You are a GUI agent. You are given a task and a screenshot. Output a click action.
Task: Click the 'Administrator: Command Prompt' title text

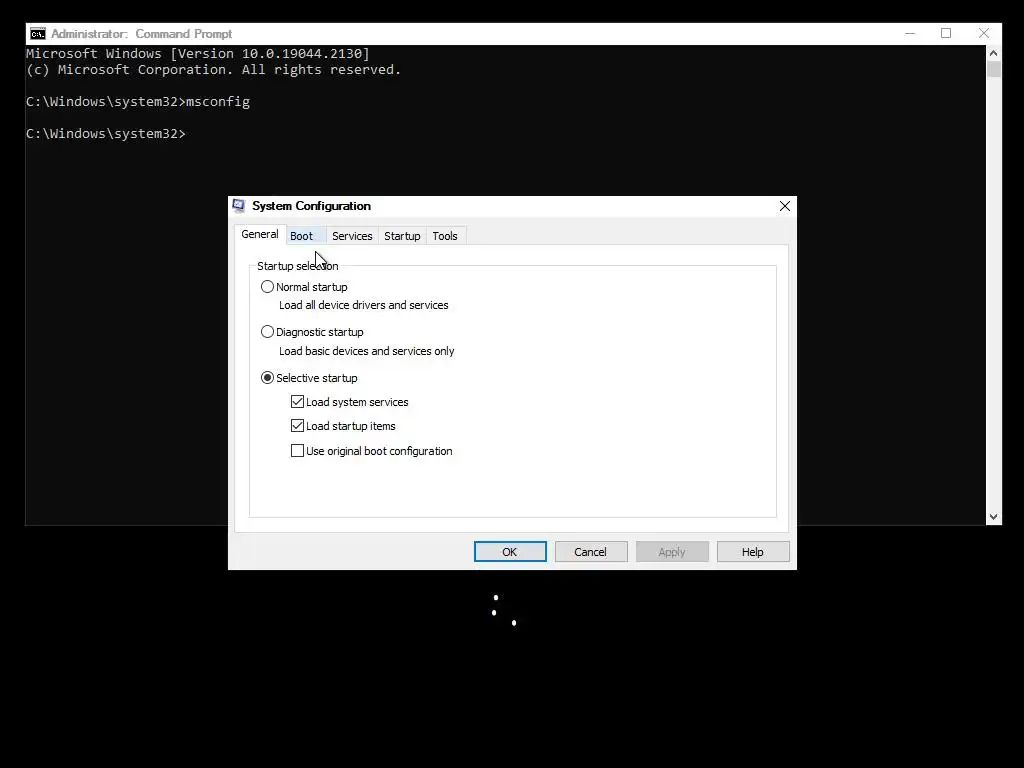(x=142, y=34)
